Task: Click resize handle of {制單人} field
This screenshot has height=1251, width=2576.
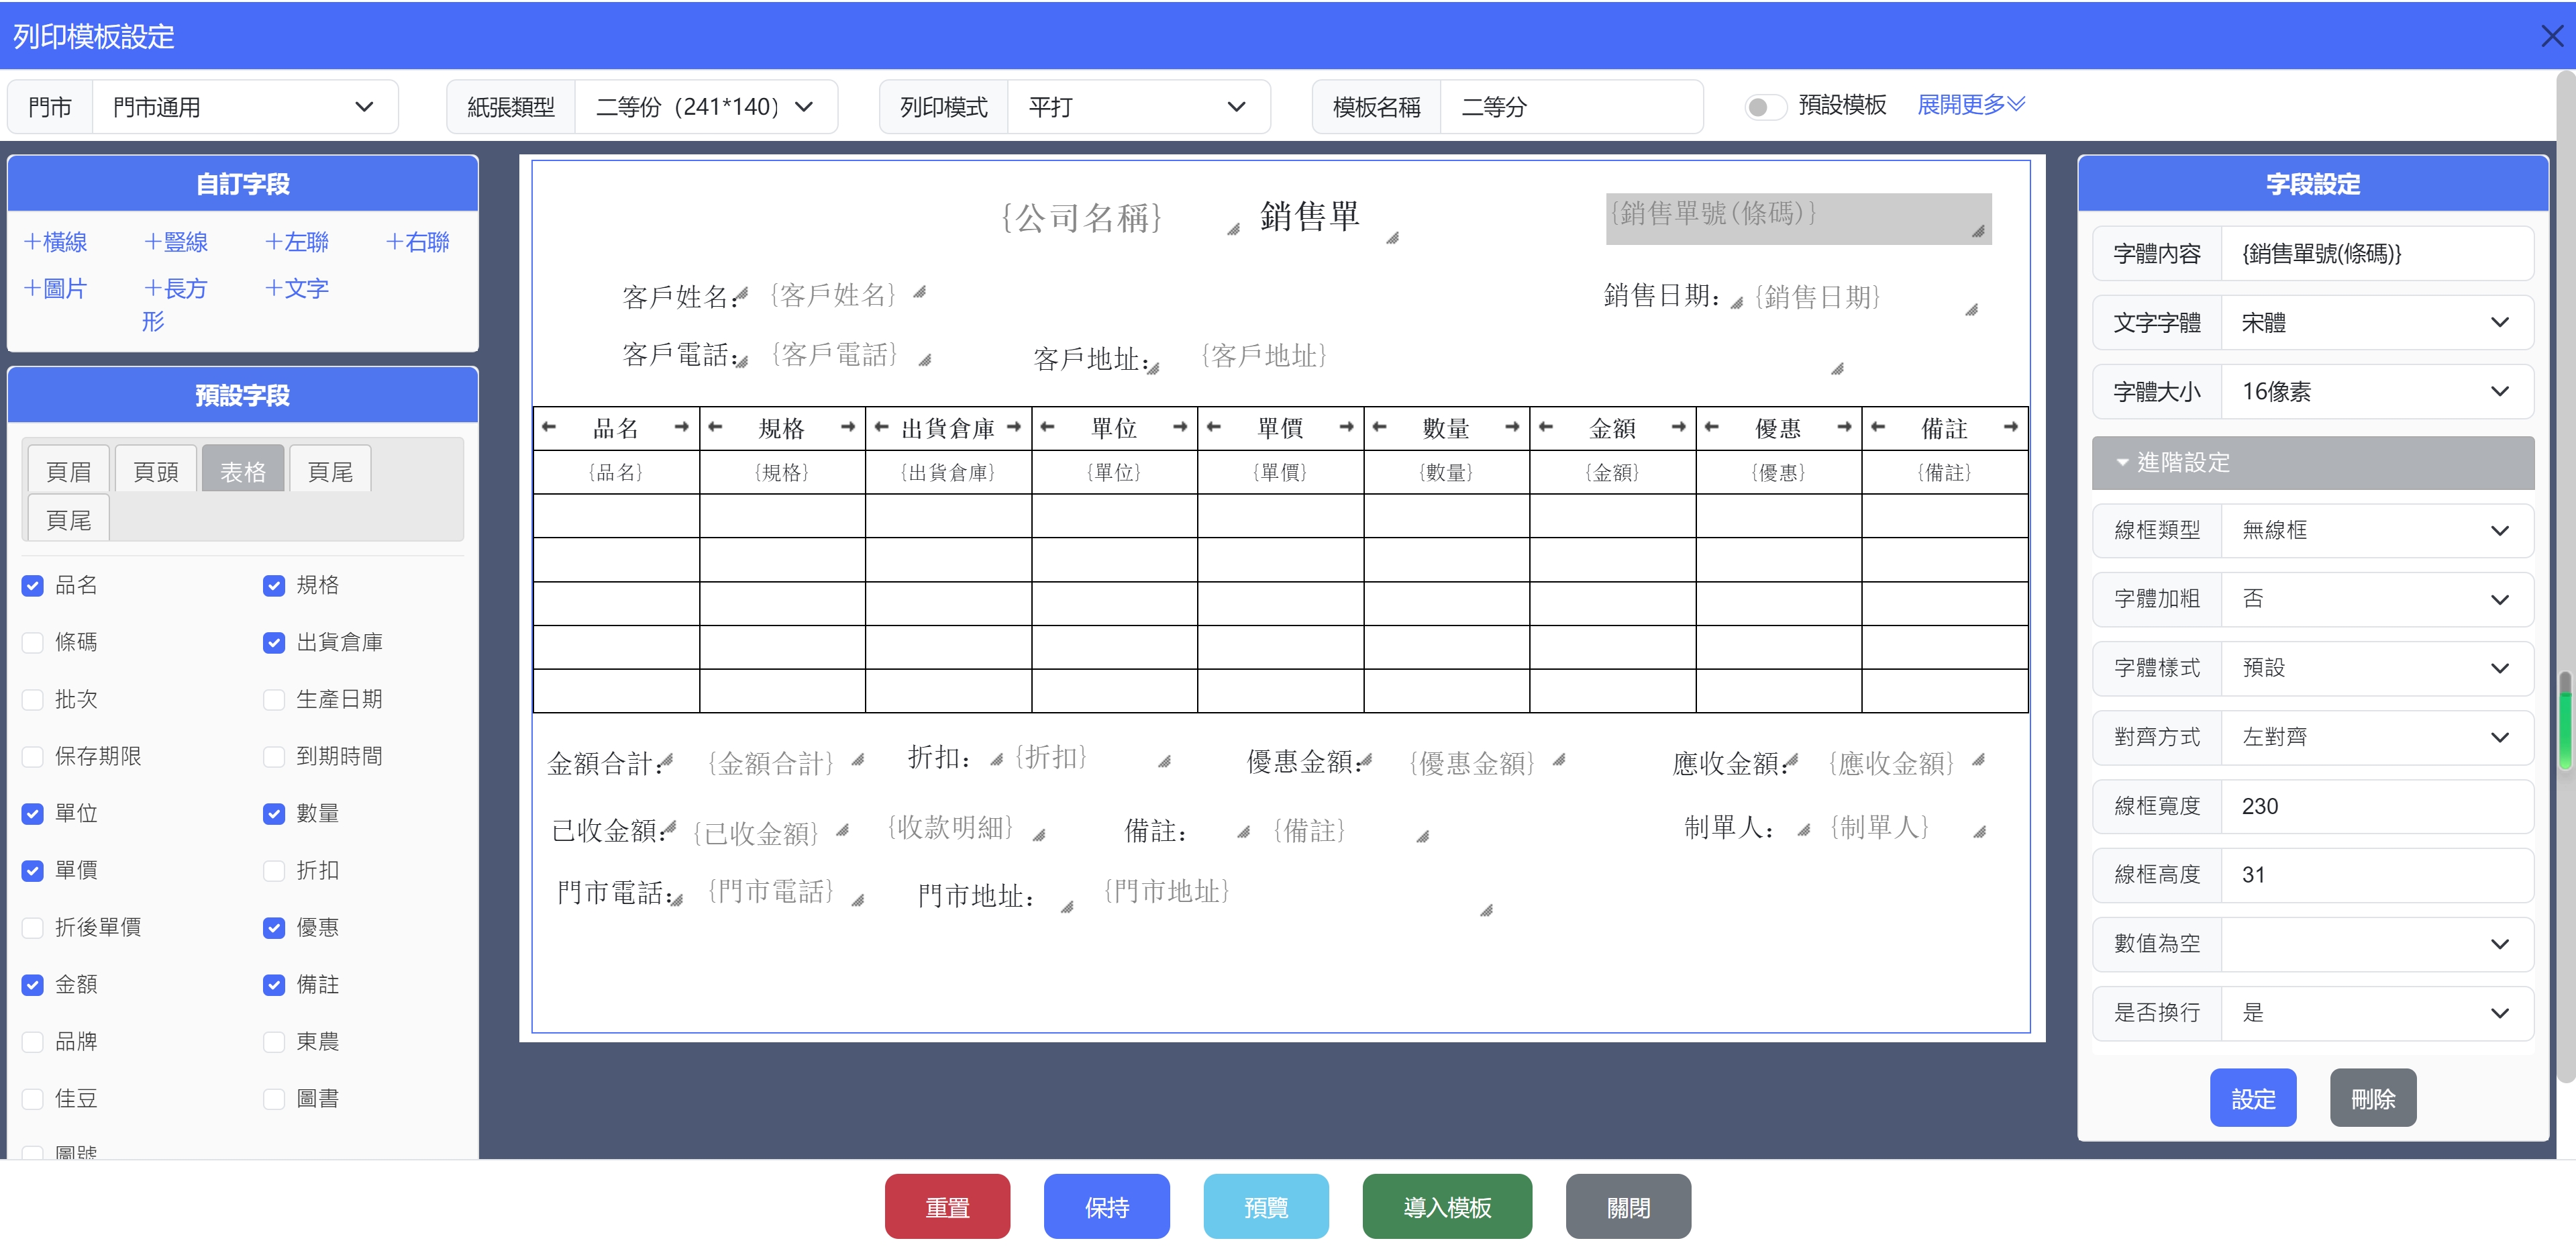Action: click(1979, 832)
